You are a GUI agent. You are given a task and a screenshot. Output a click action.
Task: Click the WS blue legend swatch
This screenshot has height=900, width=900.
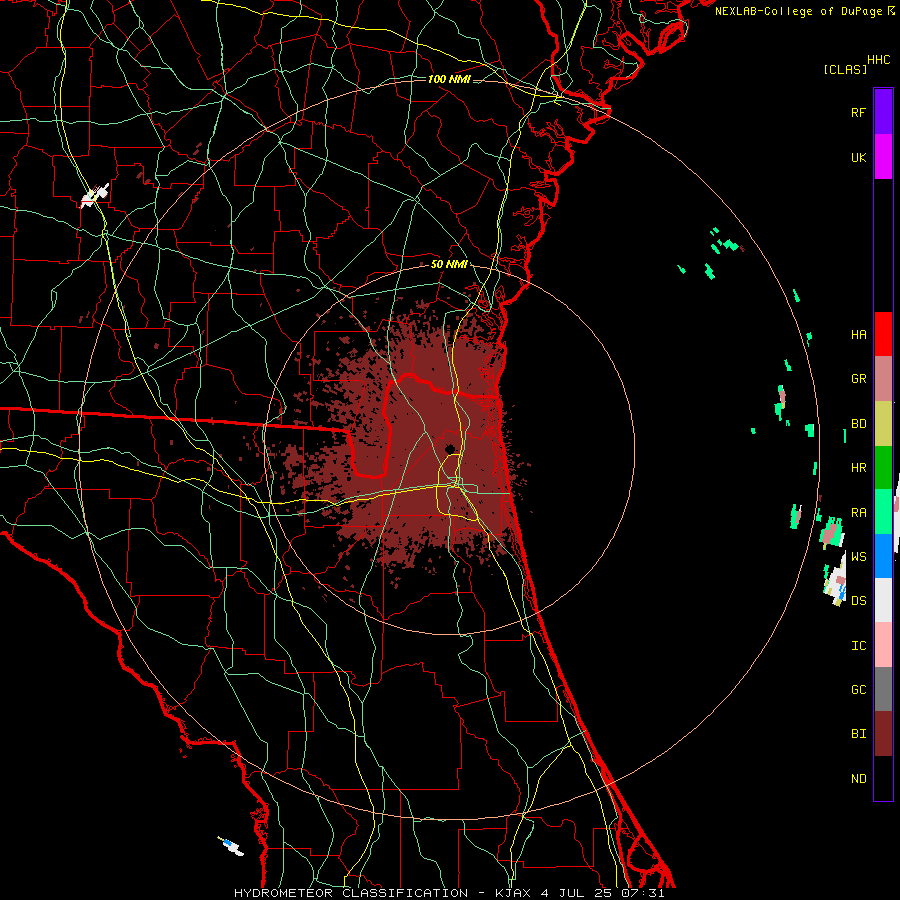coord(883,556)
